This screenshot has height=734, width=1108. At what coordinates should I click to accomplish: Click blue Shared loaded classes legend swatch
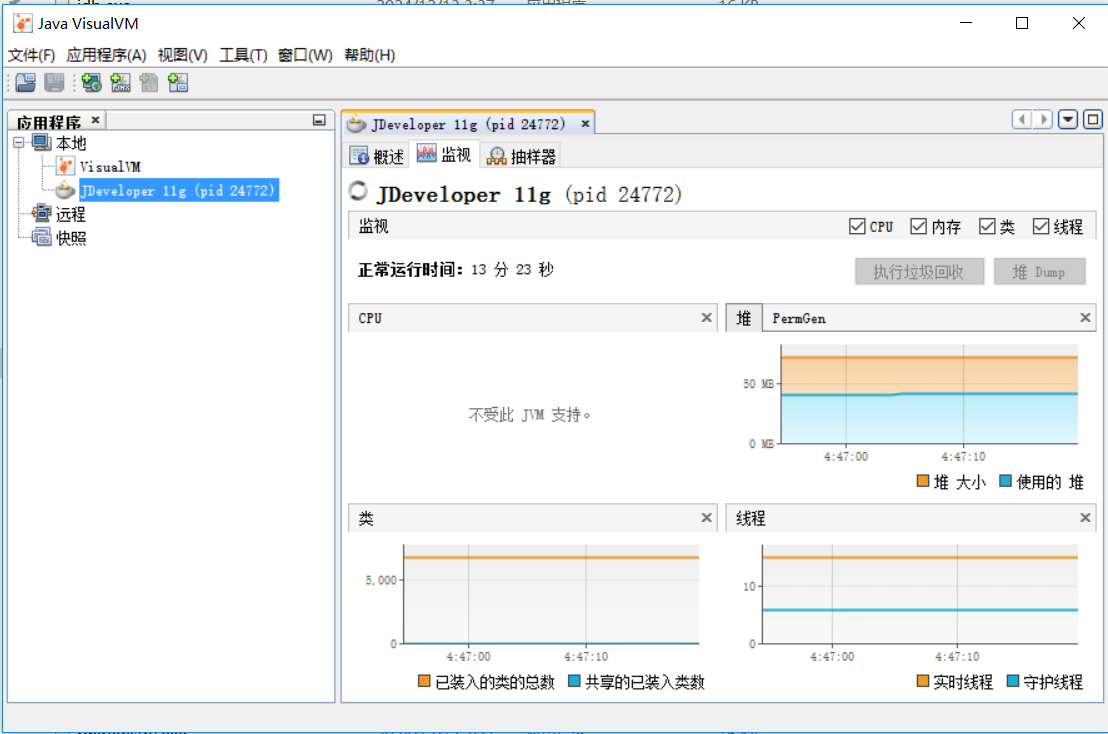[574, 681]
